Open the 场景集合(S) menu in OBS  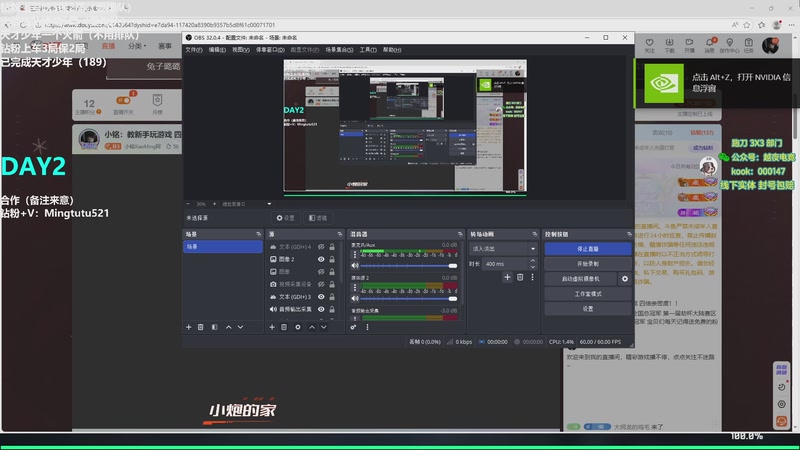pyautogui.click(x=339, y=50)
